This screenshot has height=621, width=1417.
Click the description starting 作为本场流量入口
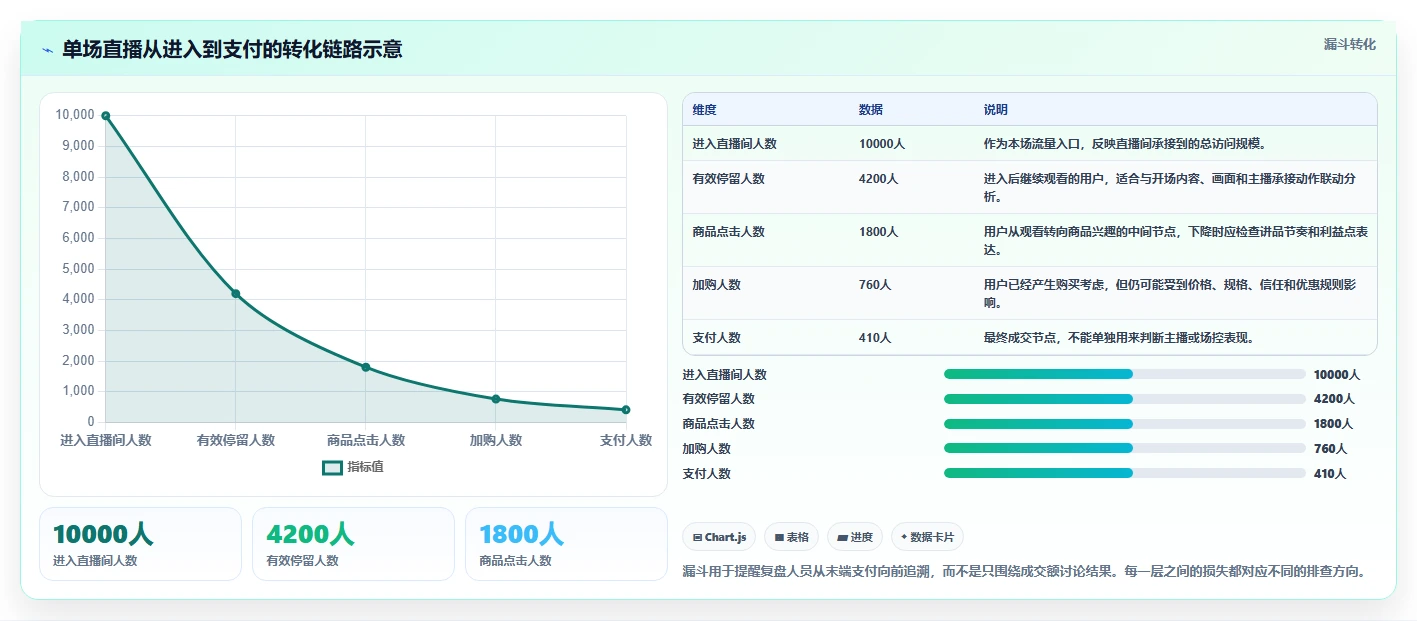point(1126,144)
